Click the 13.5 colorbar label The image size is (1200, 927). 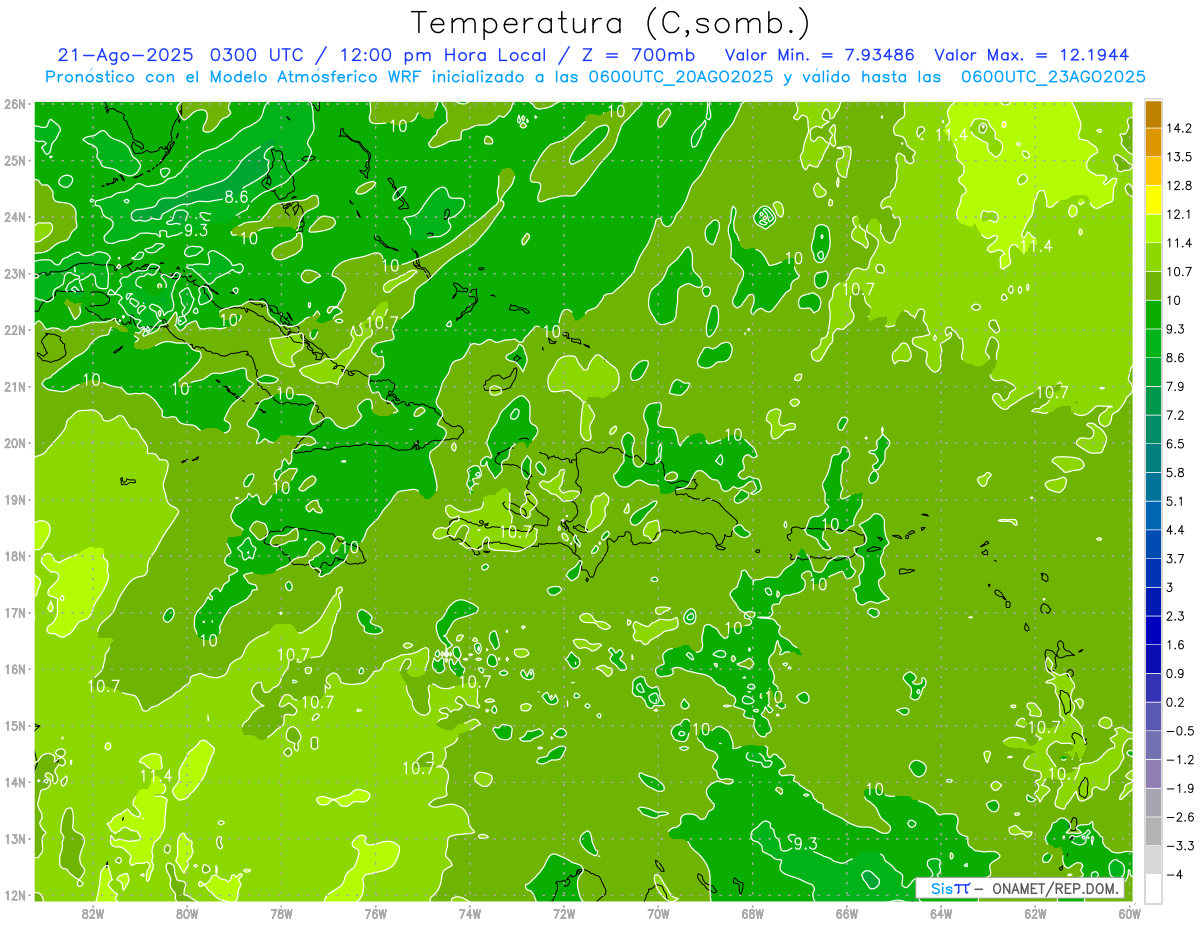click(x=1178, y=157)
